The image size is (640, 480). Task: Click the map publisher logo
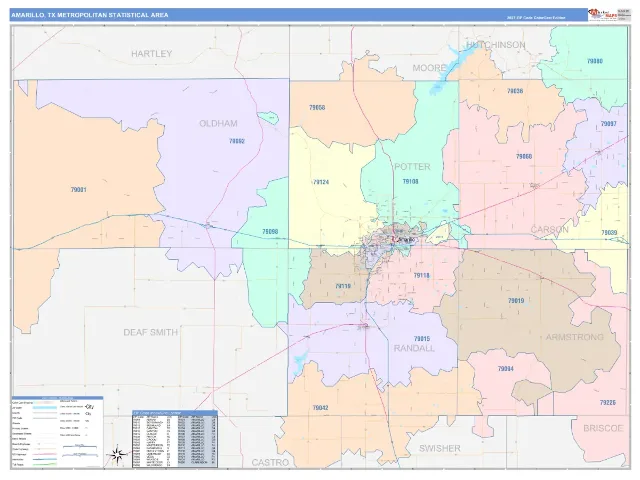point(602,14)
